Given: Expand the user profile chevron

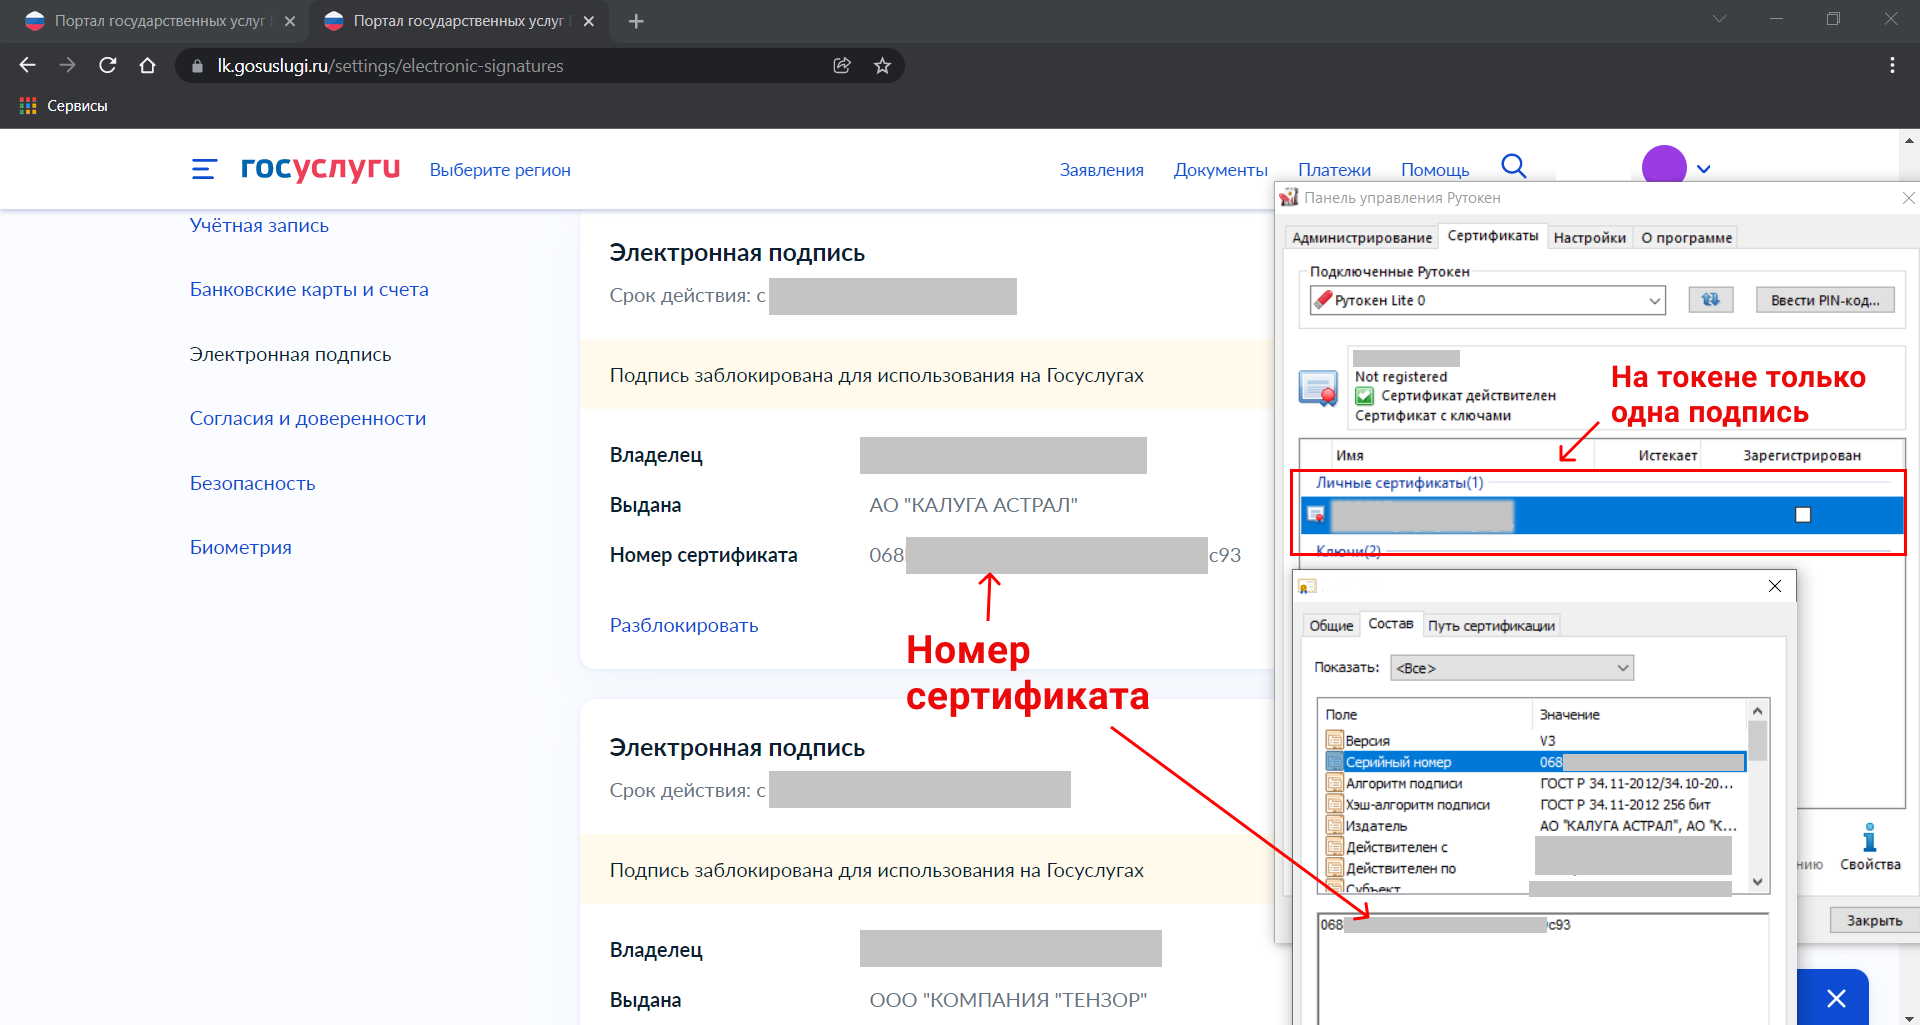Looking at the screenshot, I should tap(1704, 169).
